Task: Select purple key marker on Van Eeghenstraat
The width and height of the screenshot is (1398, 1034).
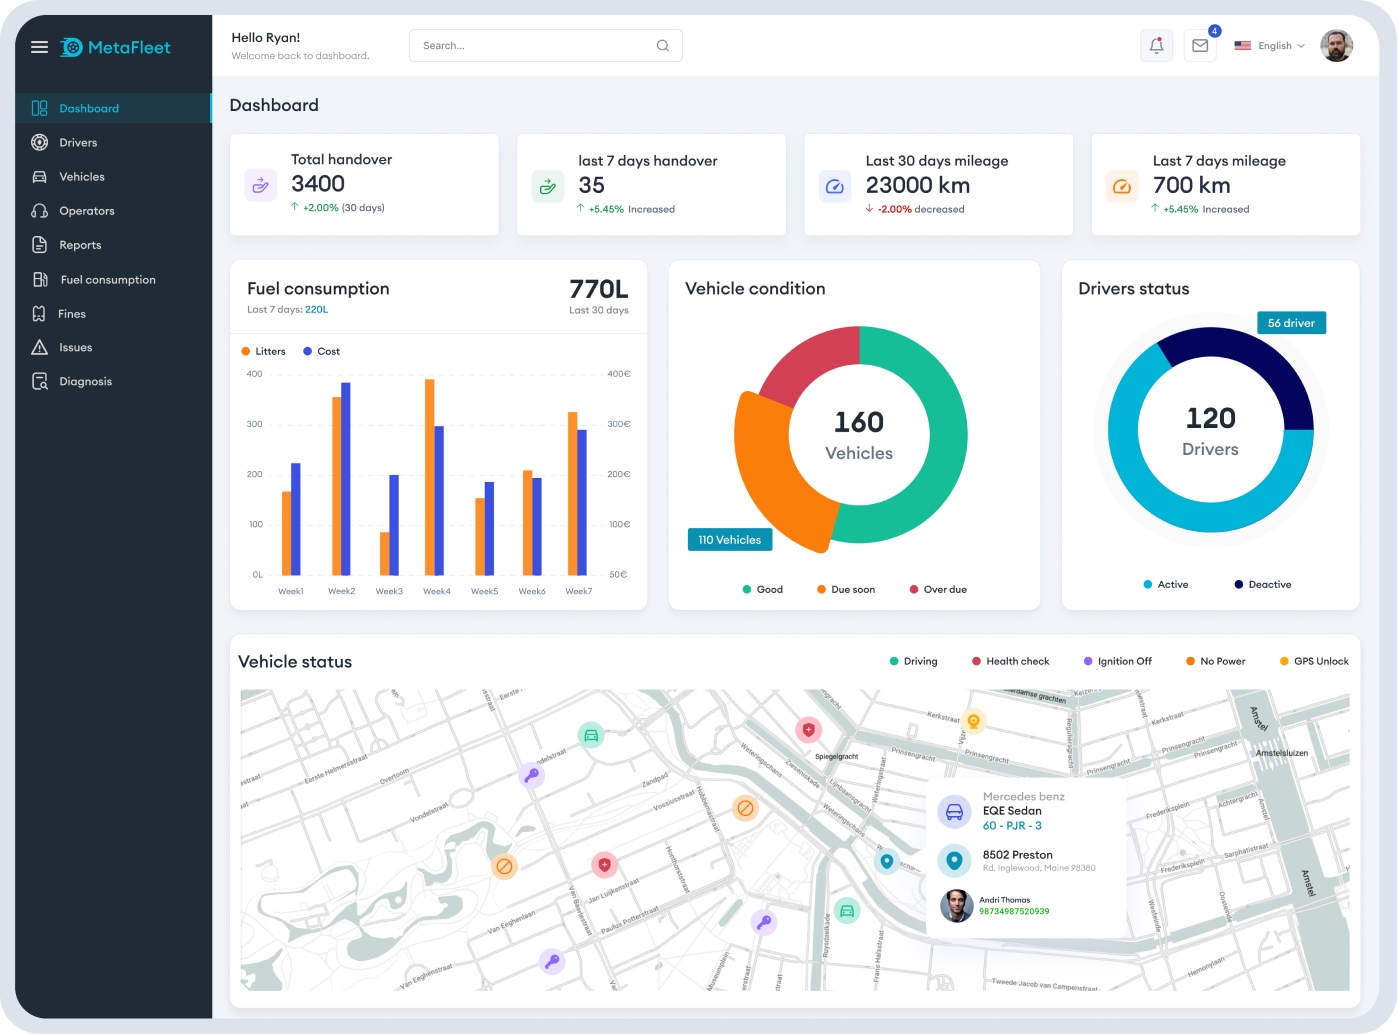Action: pyautogui.click(x=552, y=962)
